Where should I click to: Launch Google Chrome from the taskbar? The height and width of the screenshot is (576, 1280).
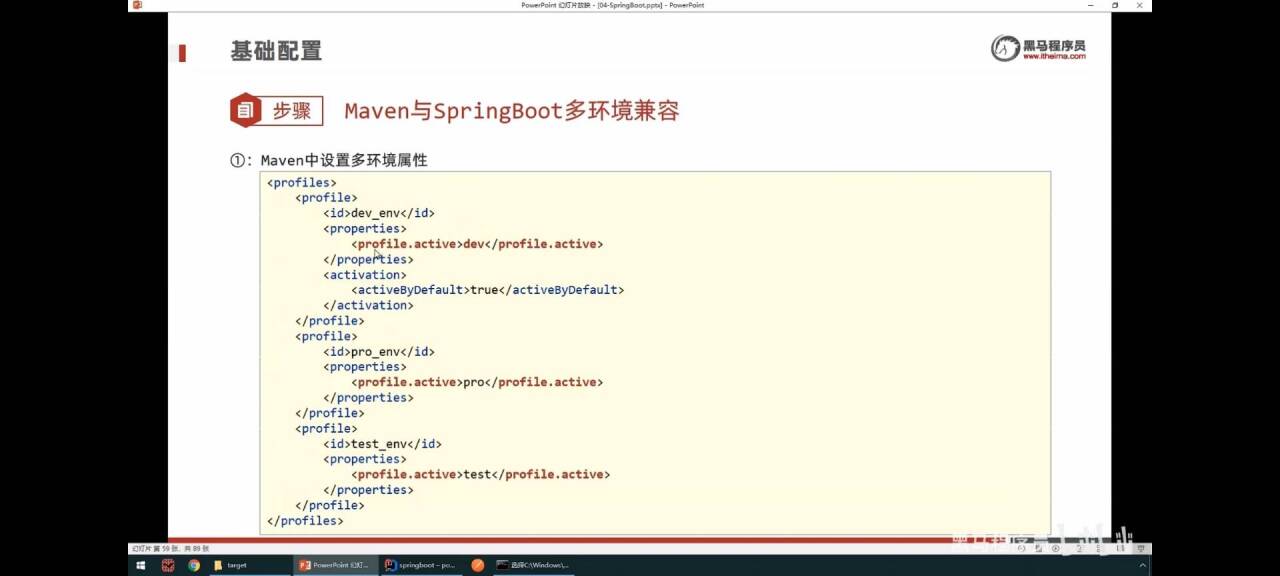coord(194,565)
